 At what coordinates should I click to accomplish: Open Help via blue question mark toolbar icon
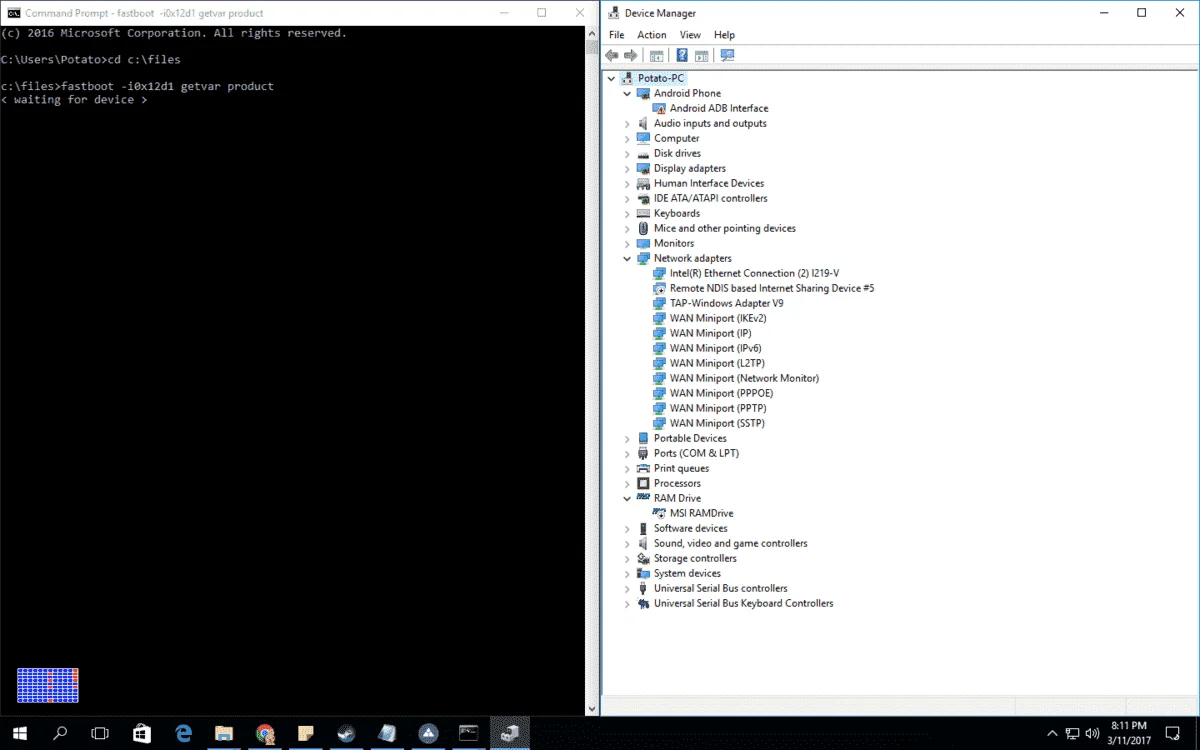click(682, 56)
